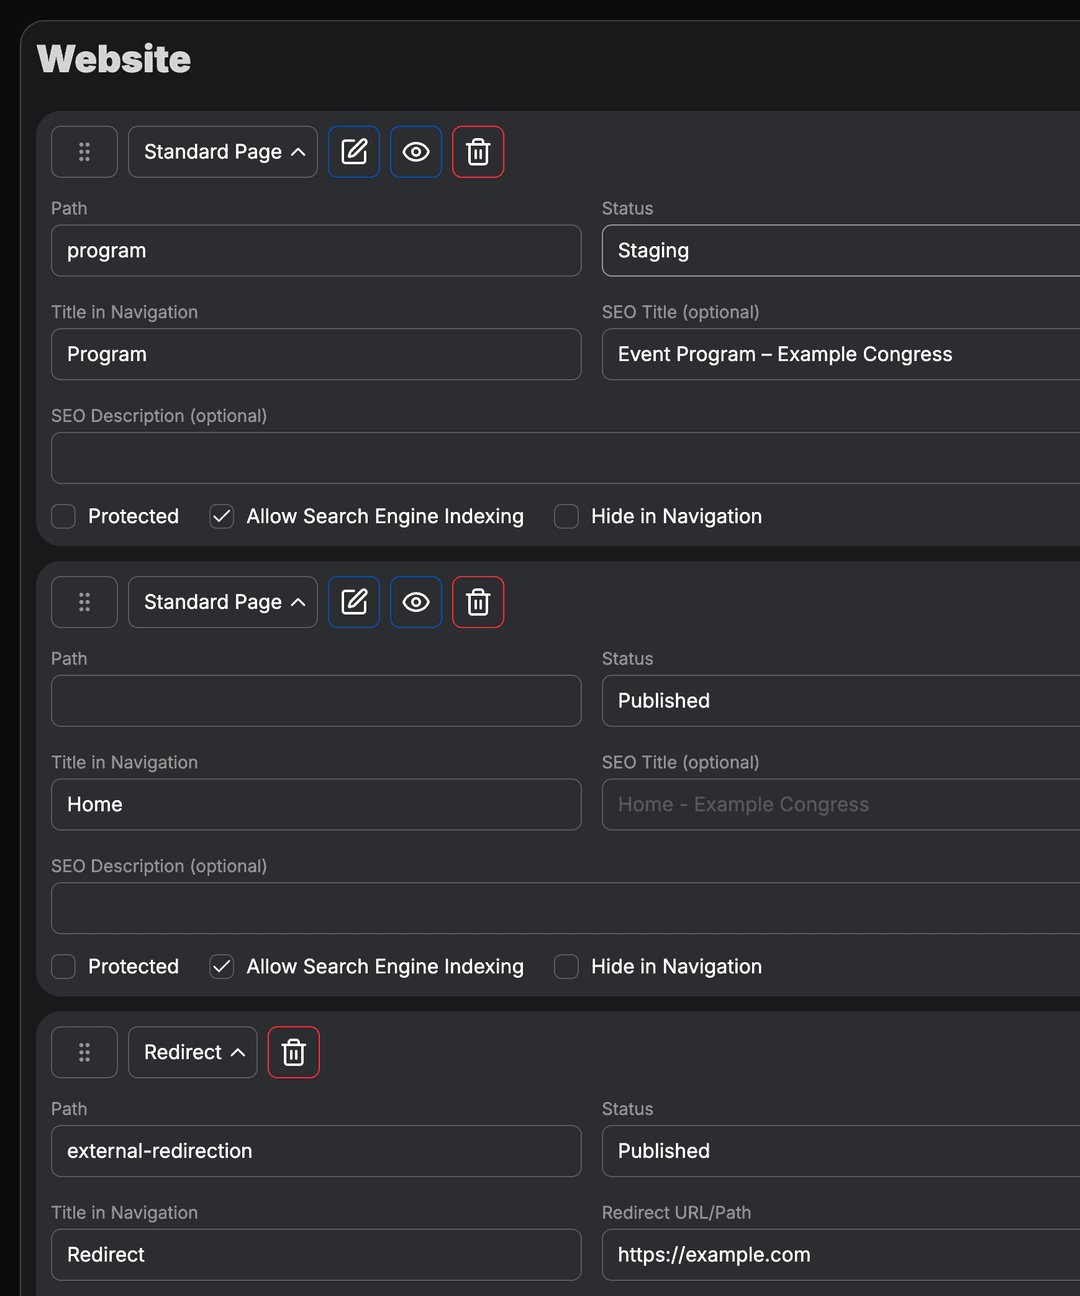This screenshot has width=1080, height=1296.
Task: Click the SEO Description field of program page
Action: tap(566, 458)
